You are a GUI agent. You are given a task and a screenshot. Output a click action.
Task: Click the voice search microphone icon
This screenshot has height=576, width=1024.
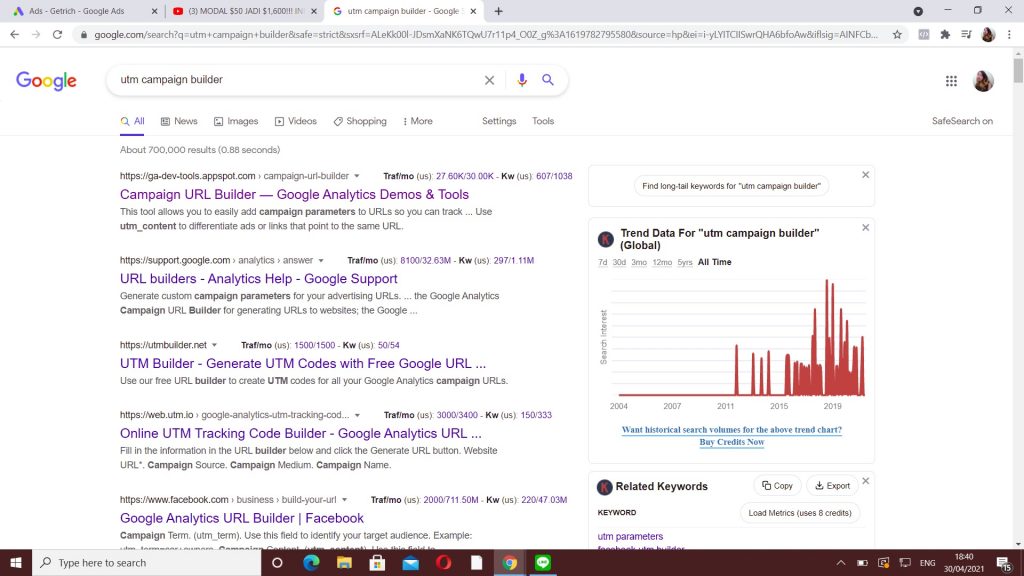click(521, 80)
